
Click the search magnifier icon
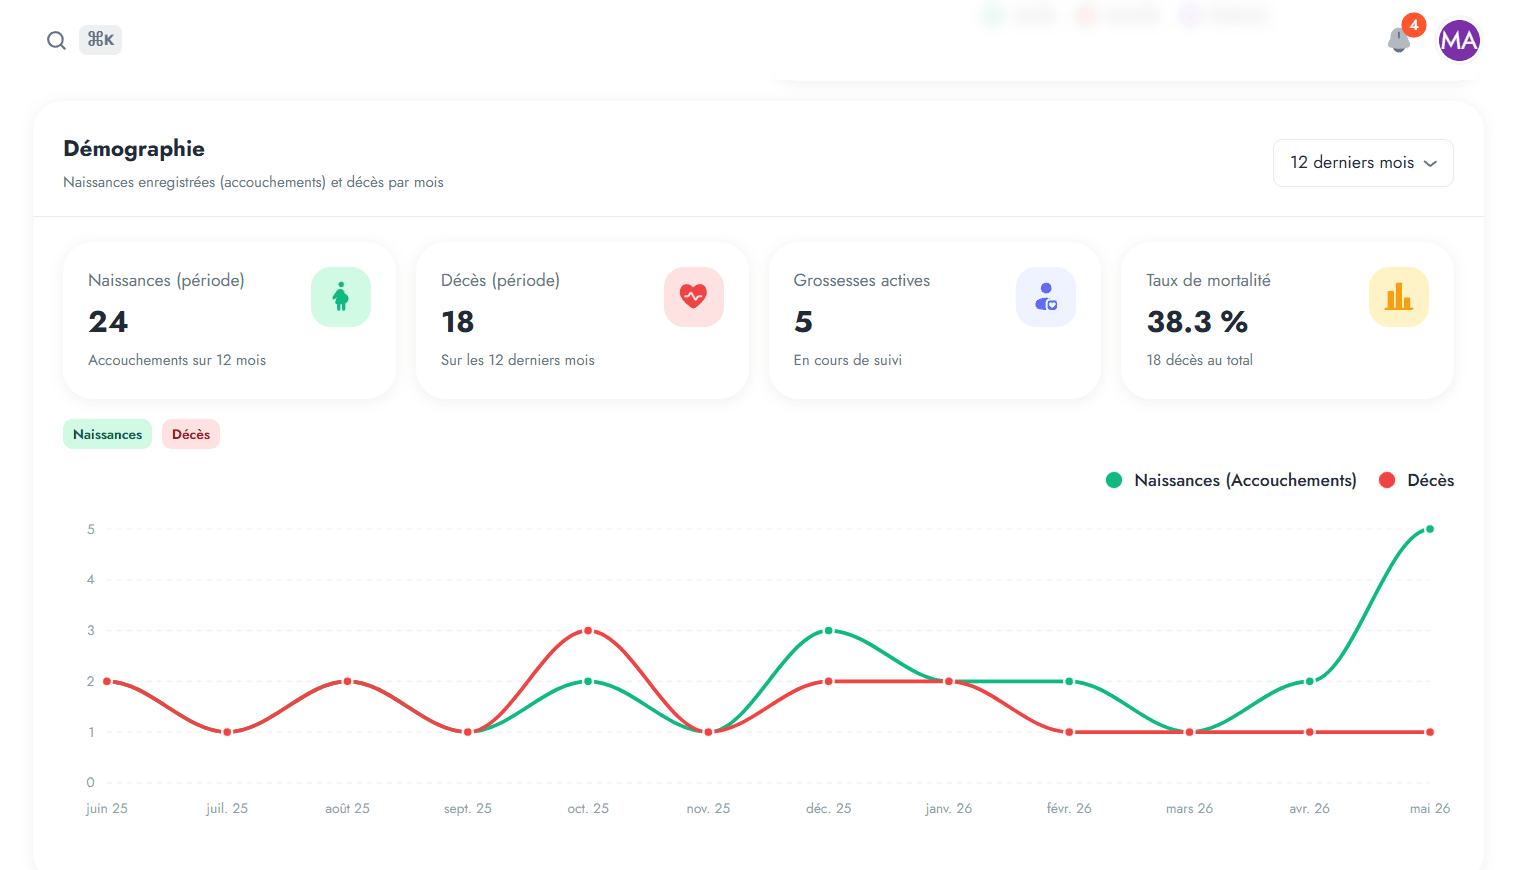point(56,40)
